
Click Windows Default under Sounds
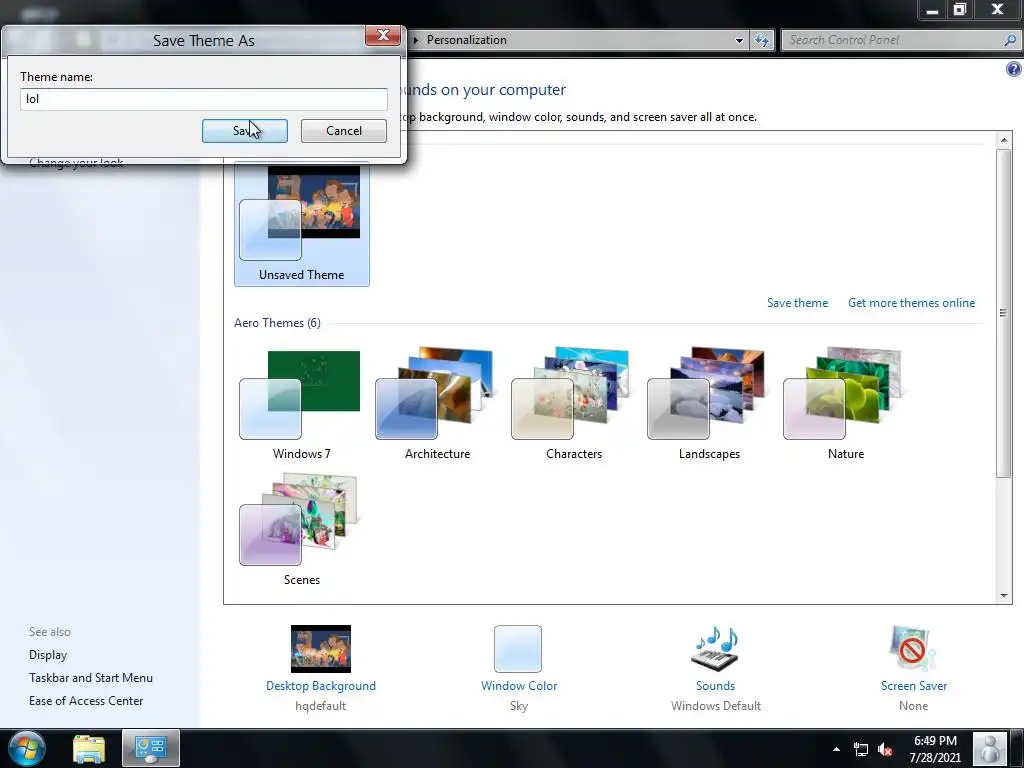pos(716,706)
